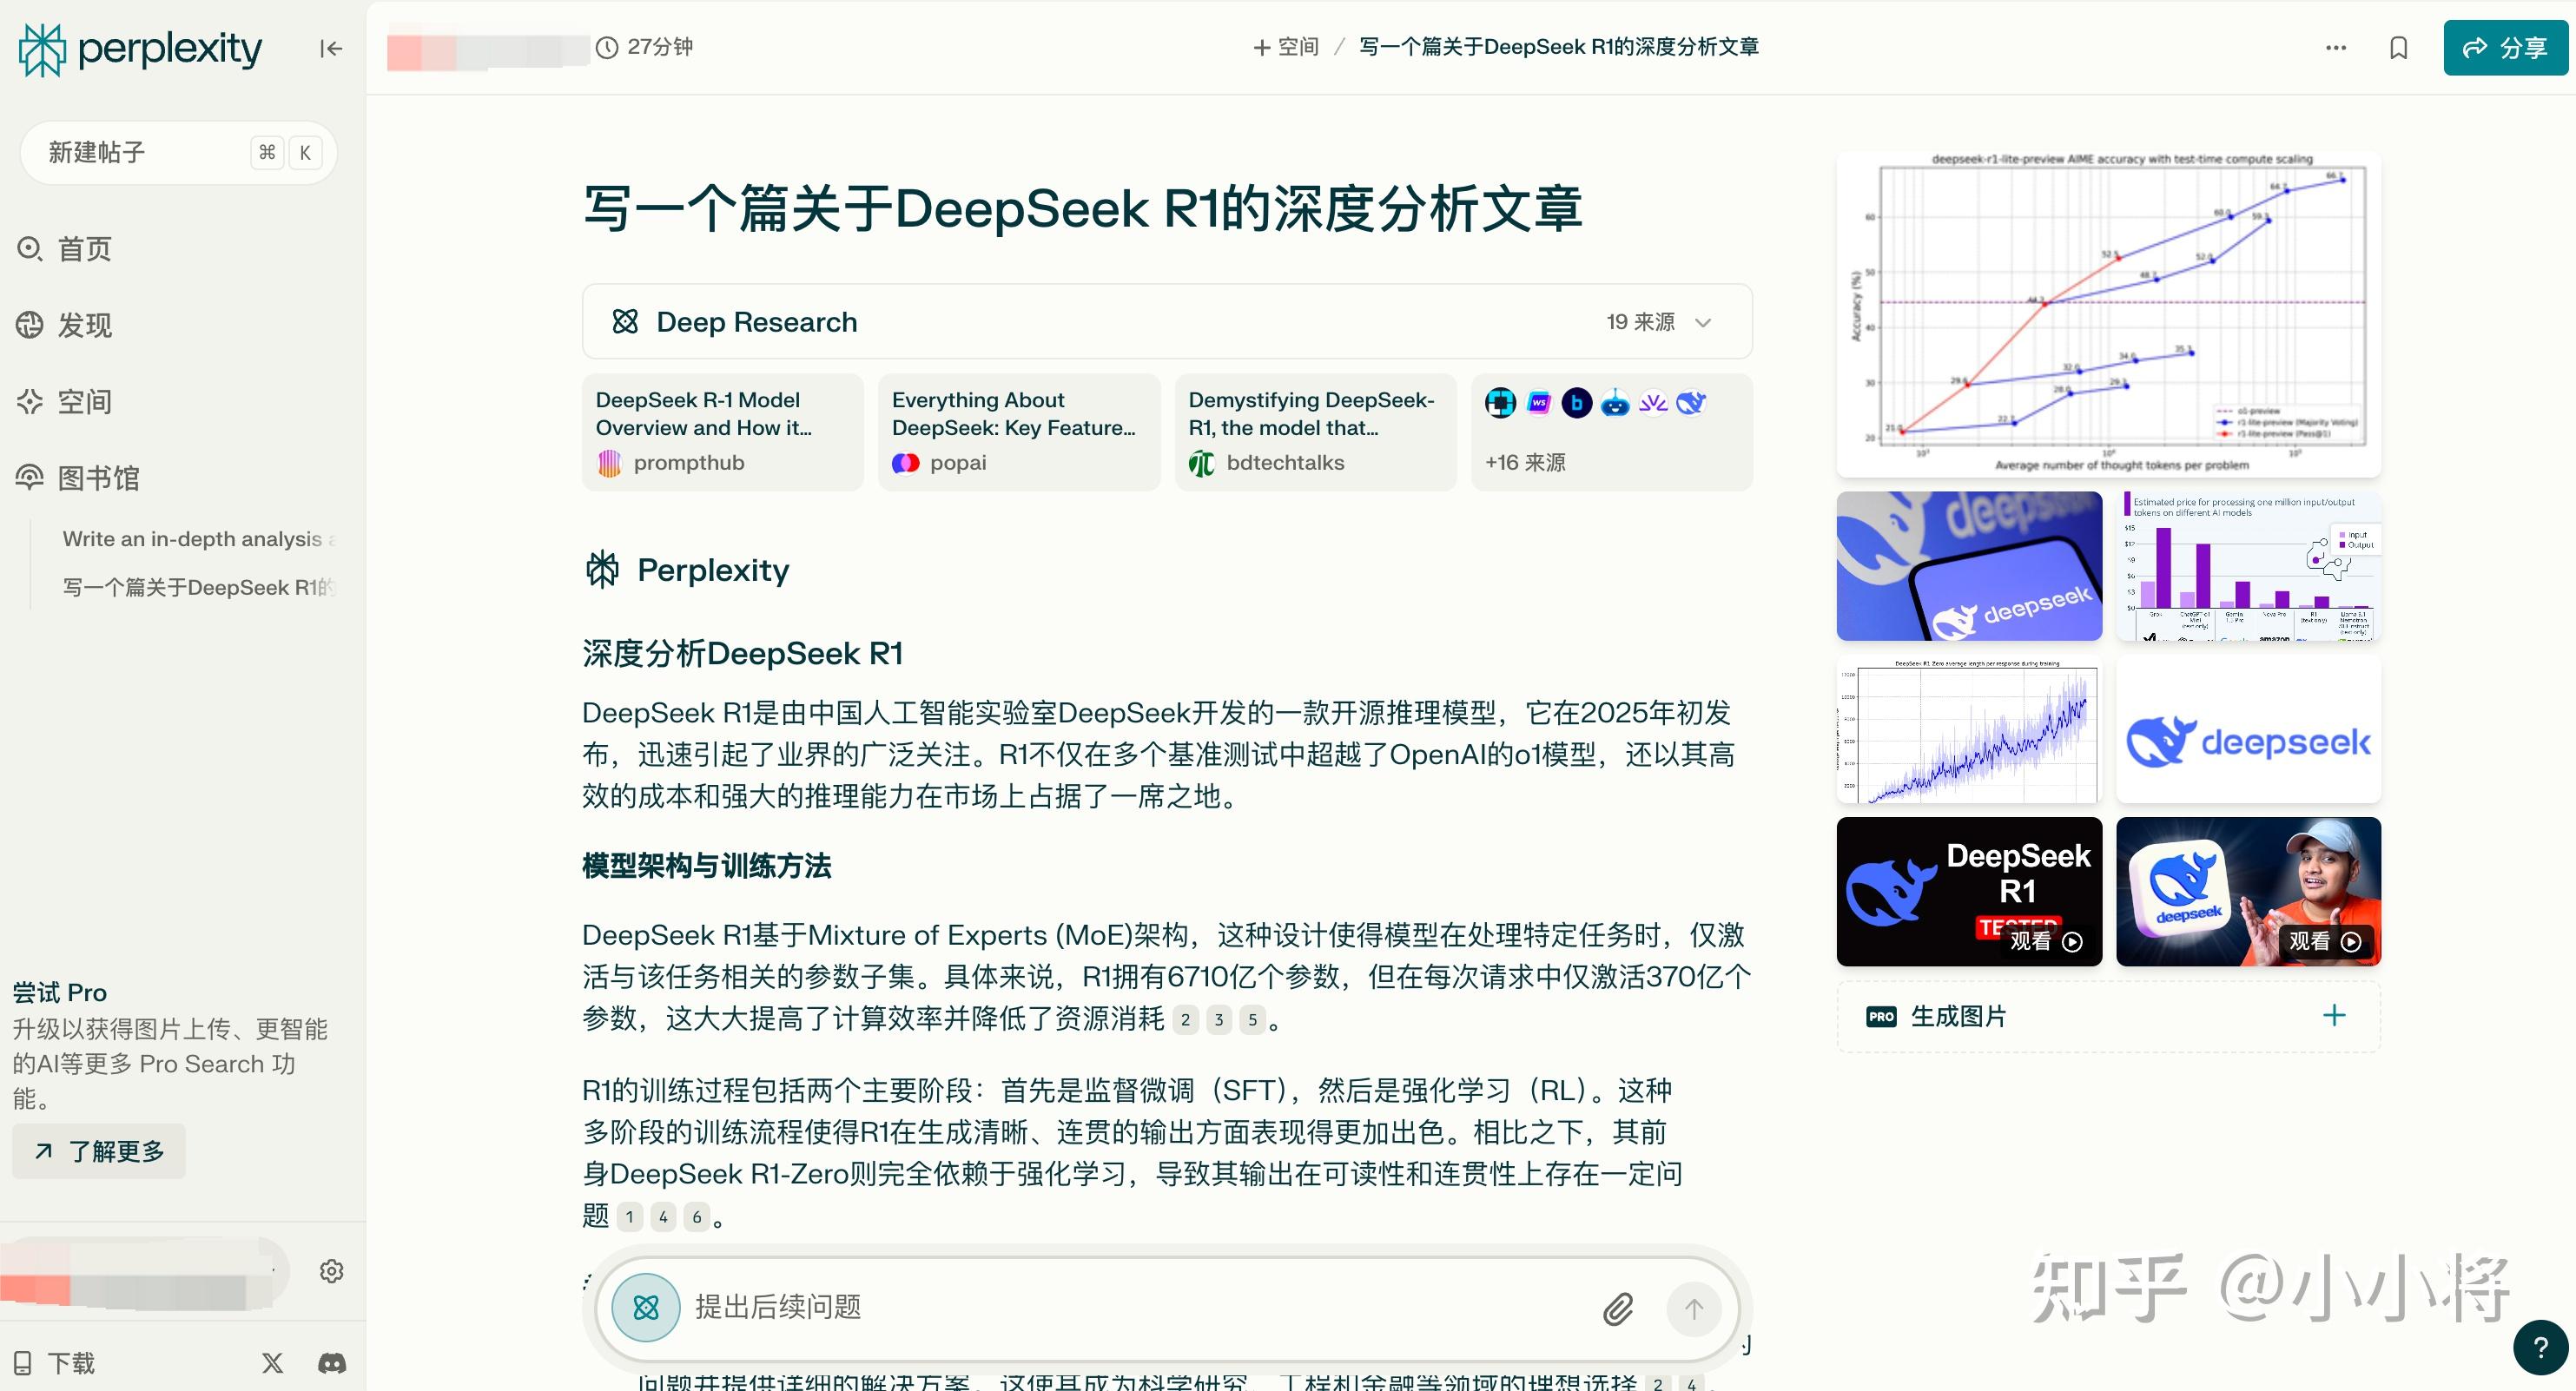Open the Discord icon in sidebar footer
Image resolution: width=2576 pixels, height=1391 pixels.
pos(332,1362)
